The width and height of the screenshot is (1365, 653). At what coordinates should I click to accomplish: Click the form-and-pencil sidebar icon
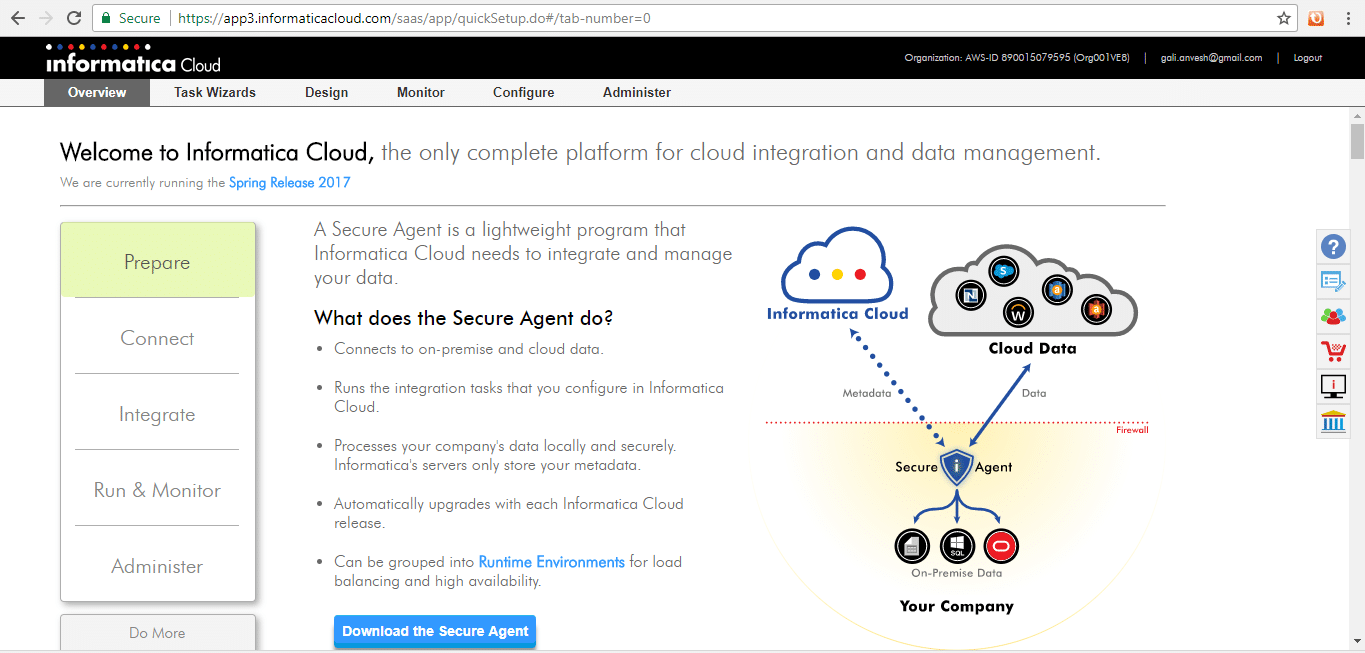pos(1333,281)
